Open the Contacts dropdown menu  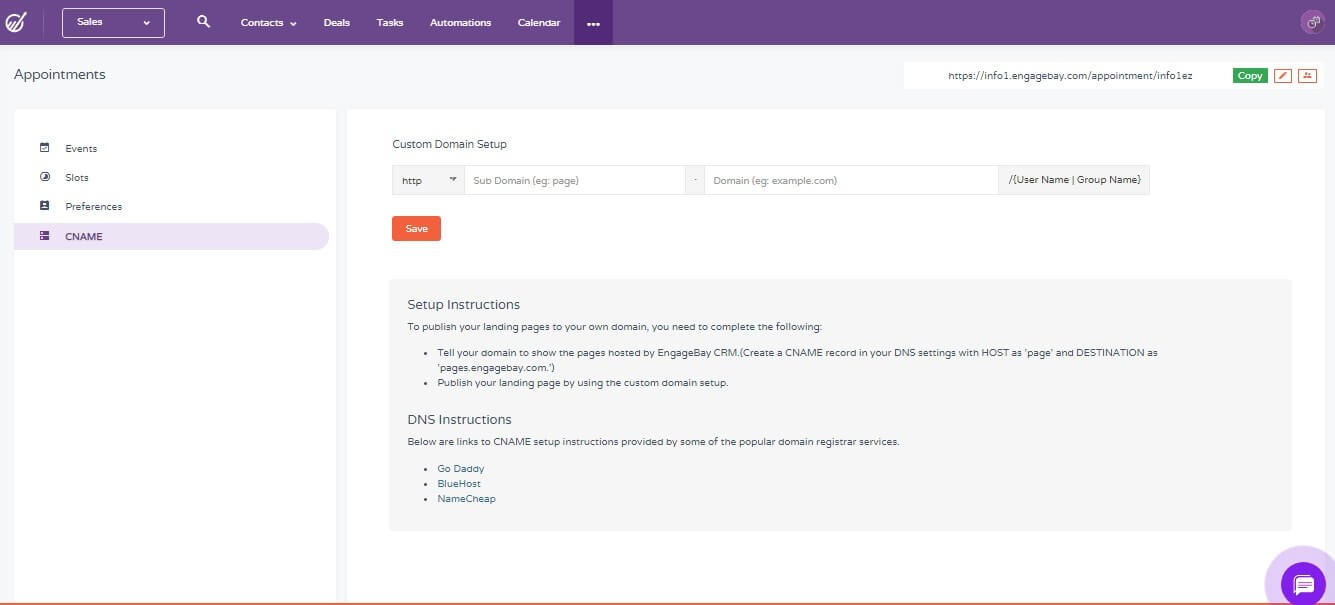tap(266, 21)
